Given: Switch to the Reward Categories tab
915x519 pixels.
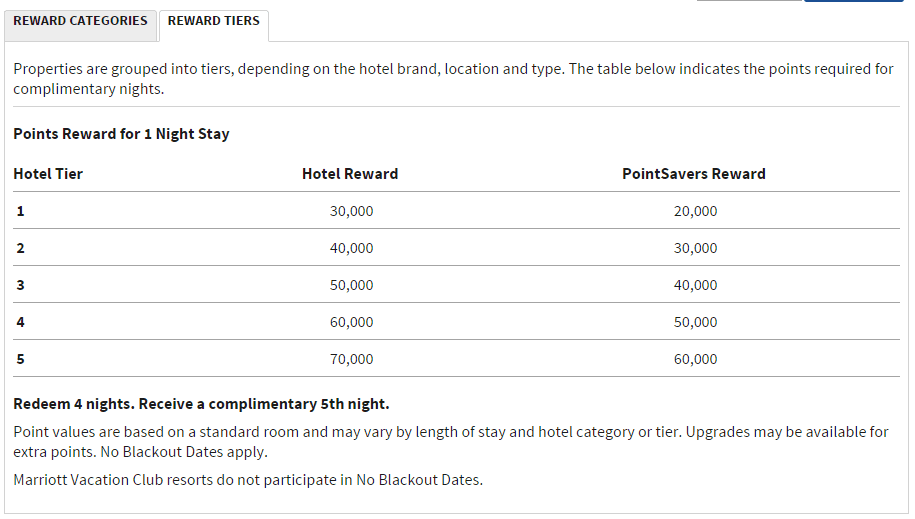Looking at the screenshot, I should point(81,26).
